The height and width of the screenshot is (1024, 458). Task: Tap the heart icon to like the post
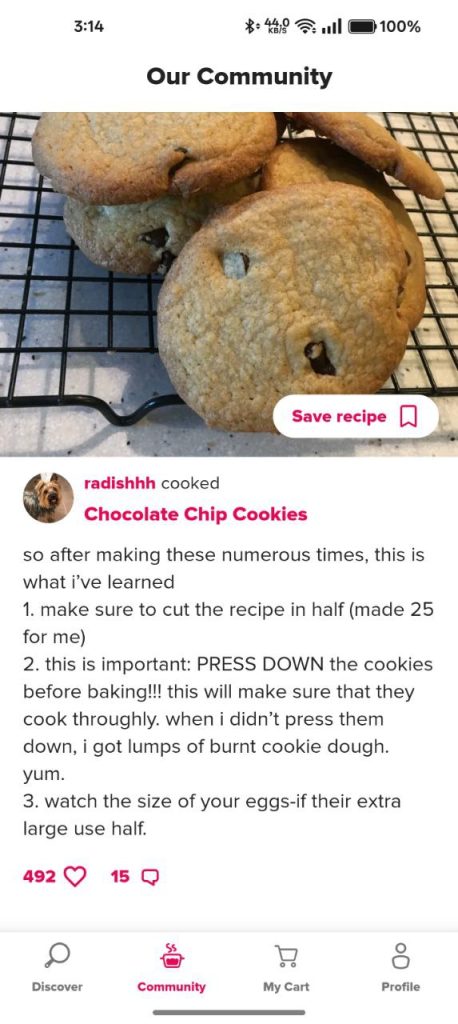(76, 876)
